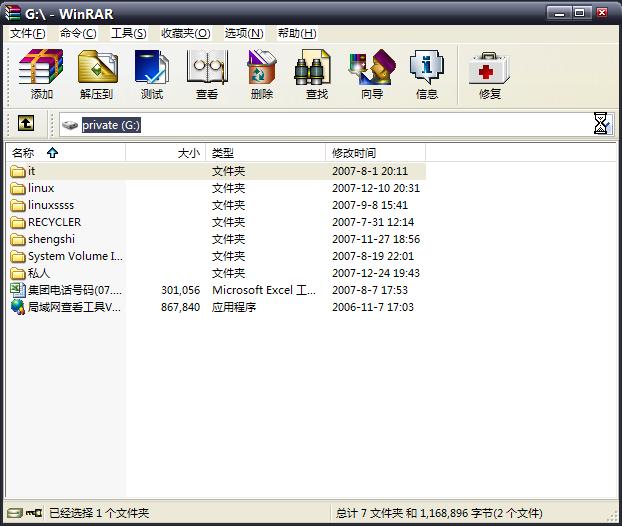Minimize the WinRAR window

pos(560,13)
